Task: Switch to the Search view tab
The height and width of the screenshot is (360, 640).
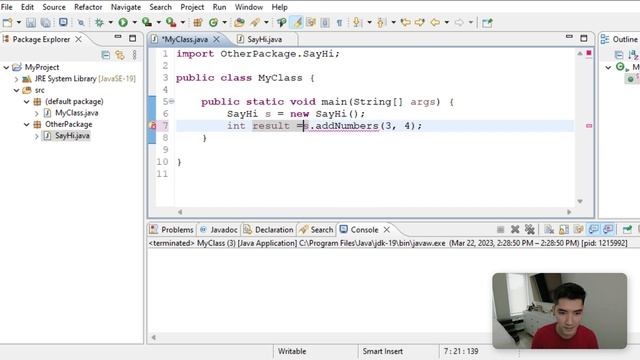Action: click(x=316, y=230)
